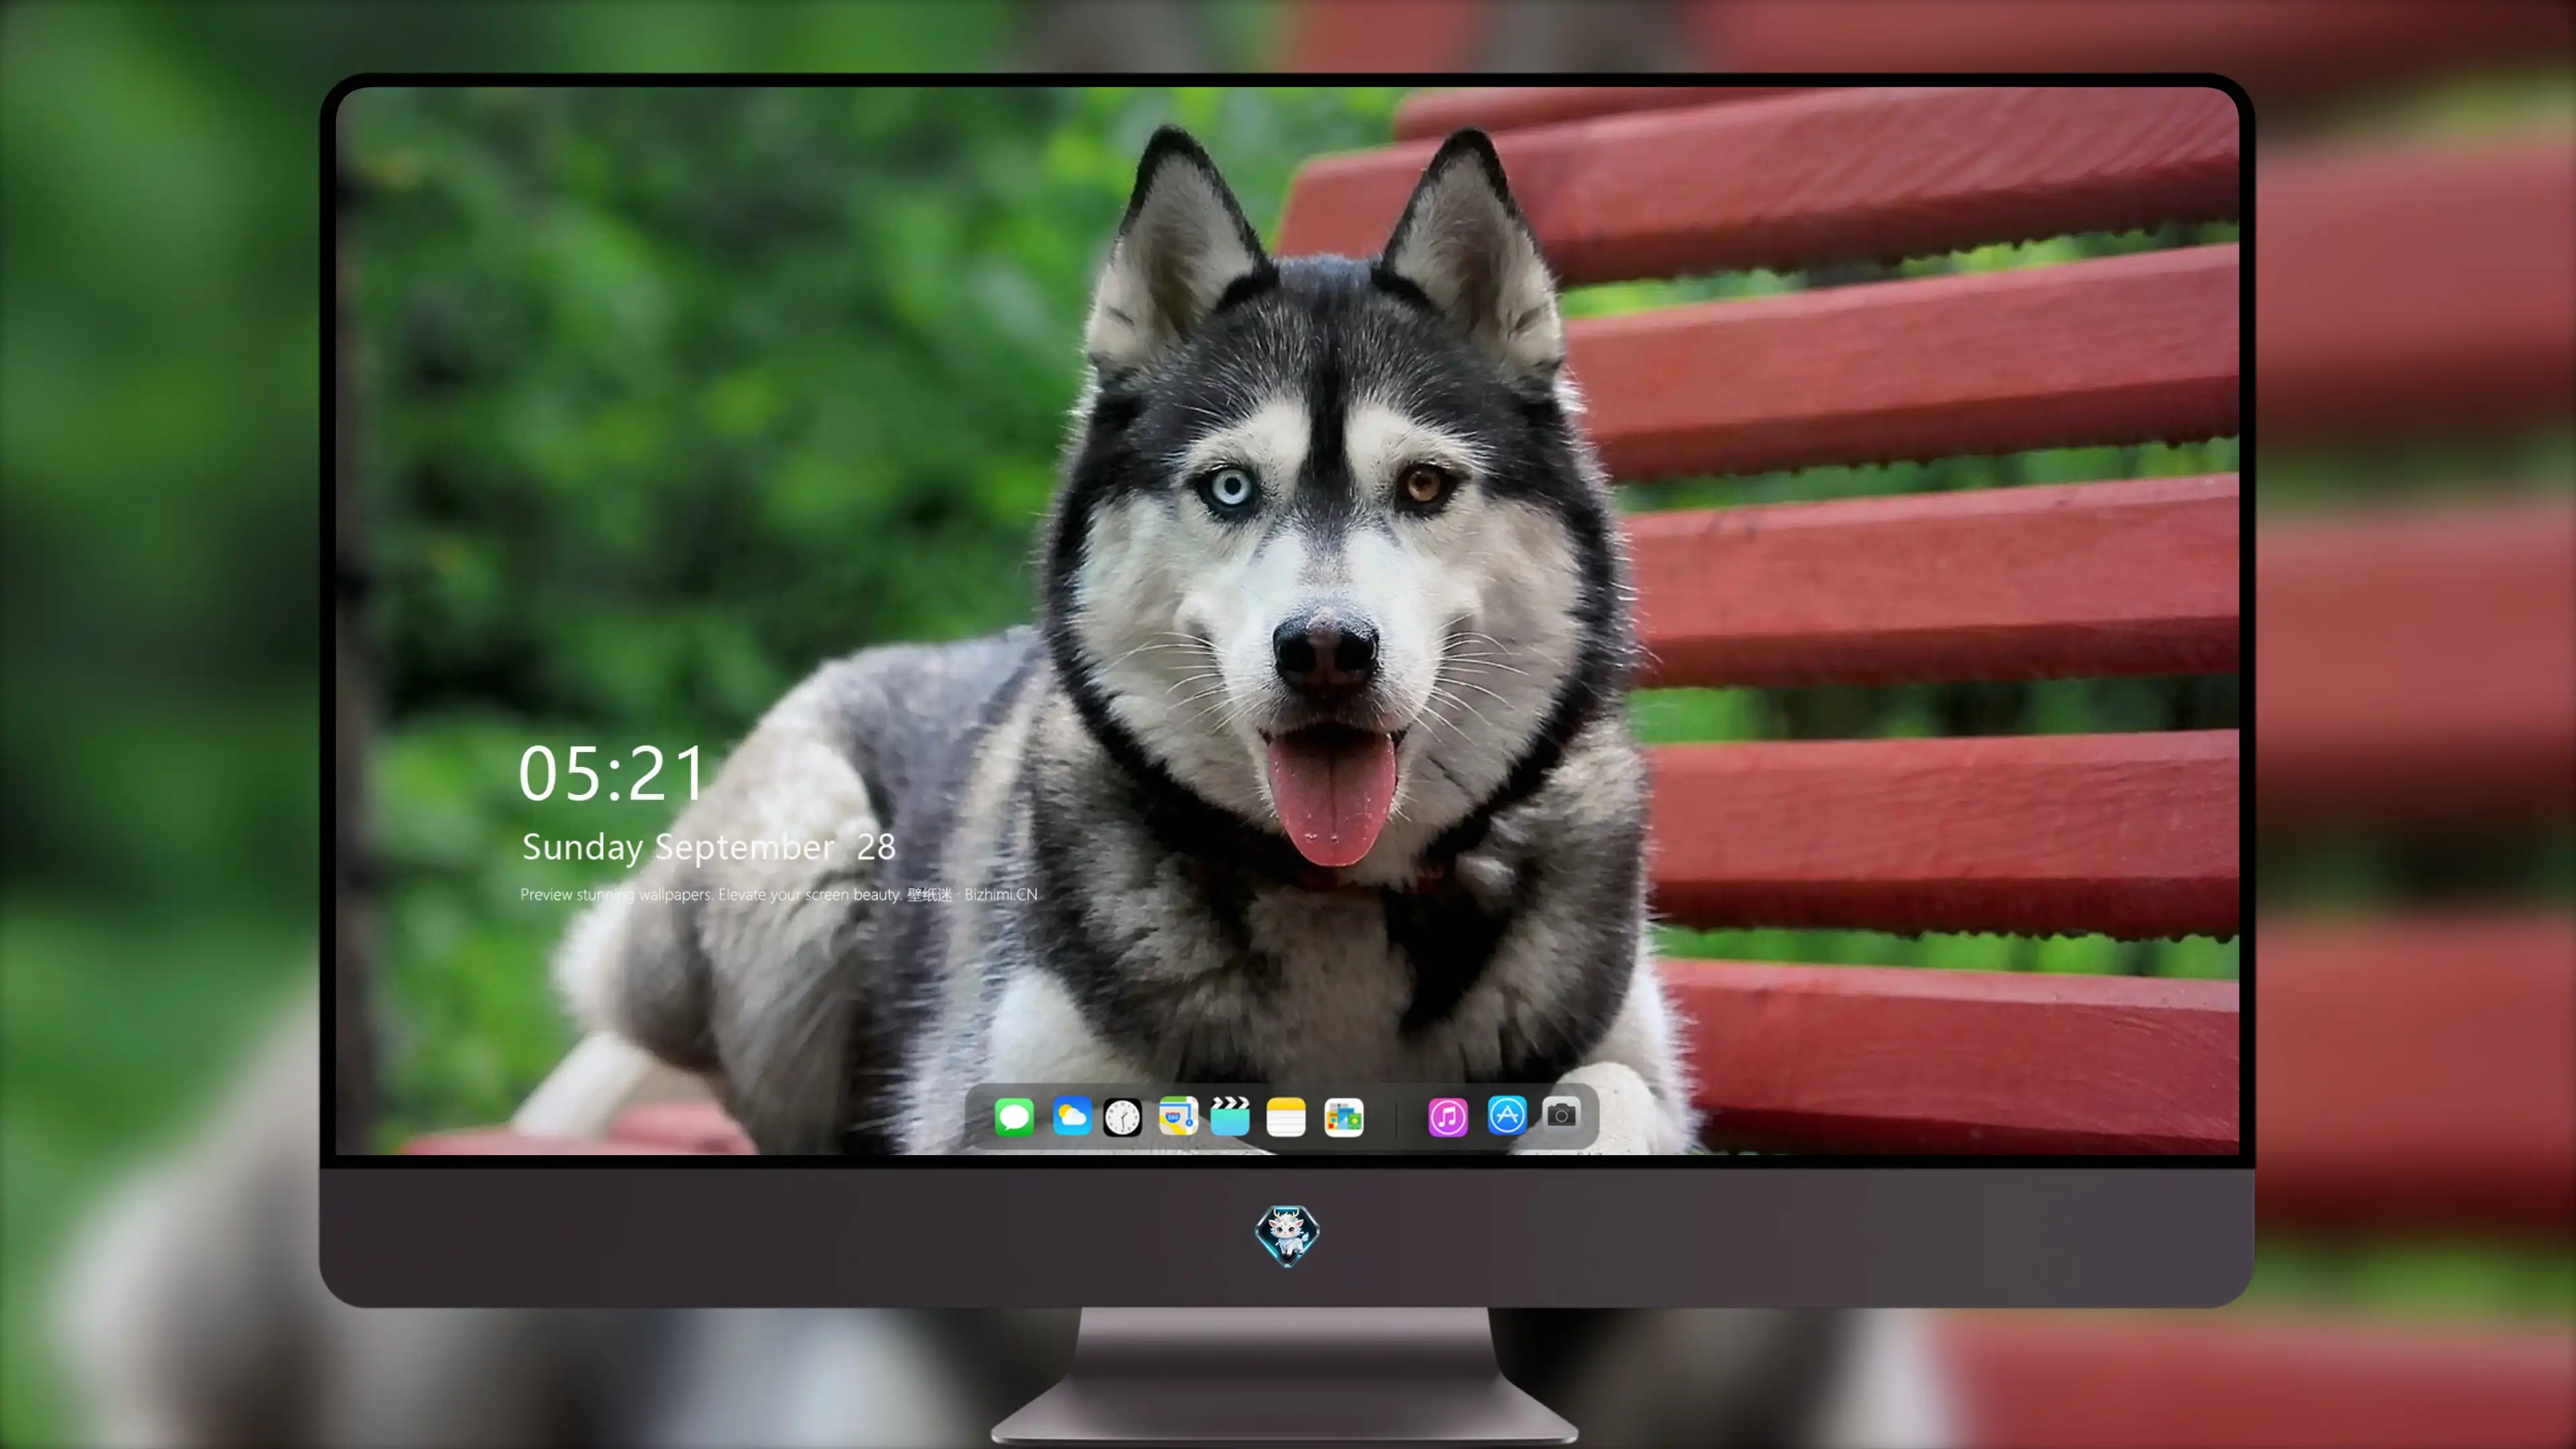Open the yellow Notes app
The height and width of the screenshot is (1449, 2576).
(x=1286, y=1117)
